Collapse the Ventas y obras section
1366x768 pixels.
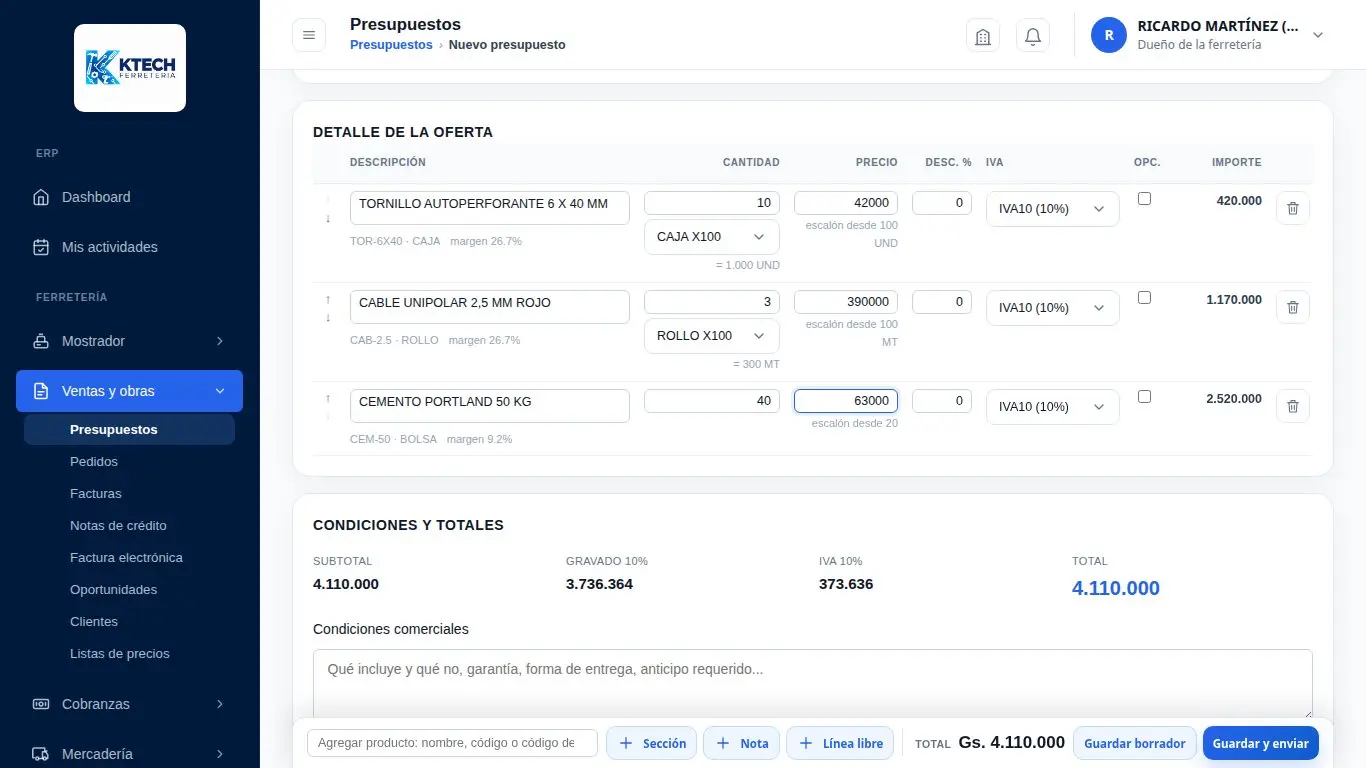(129, 391)
